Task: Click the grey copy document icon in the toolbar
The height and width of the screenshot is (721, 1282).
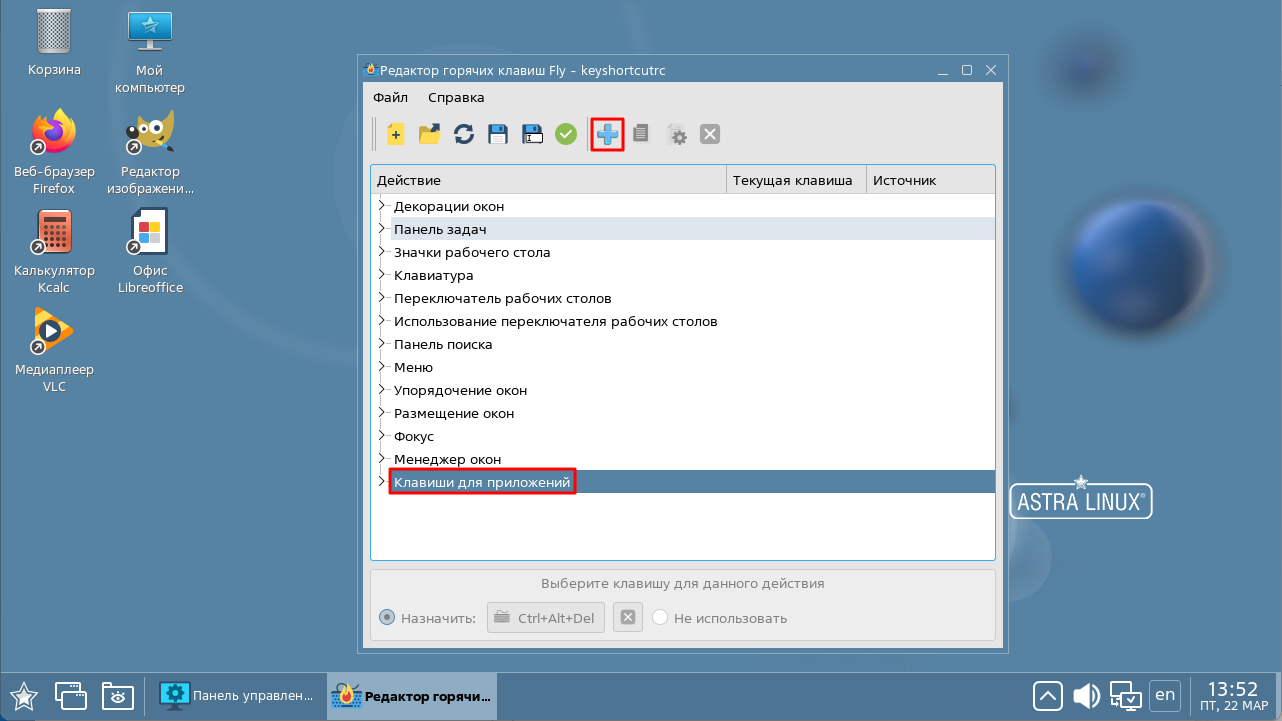Action: coord(642,134)
